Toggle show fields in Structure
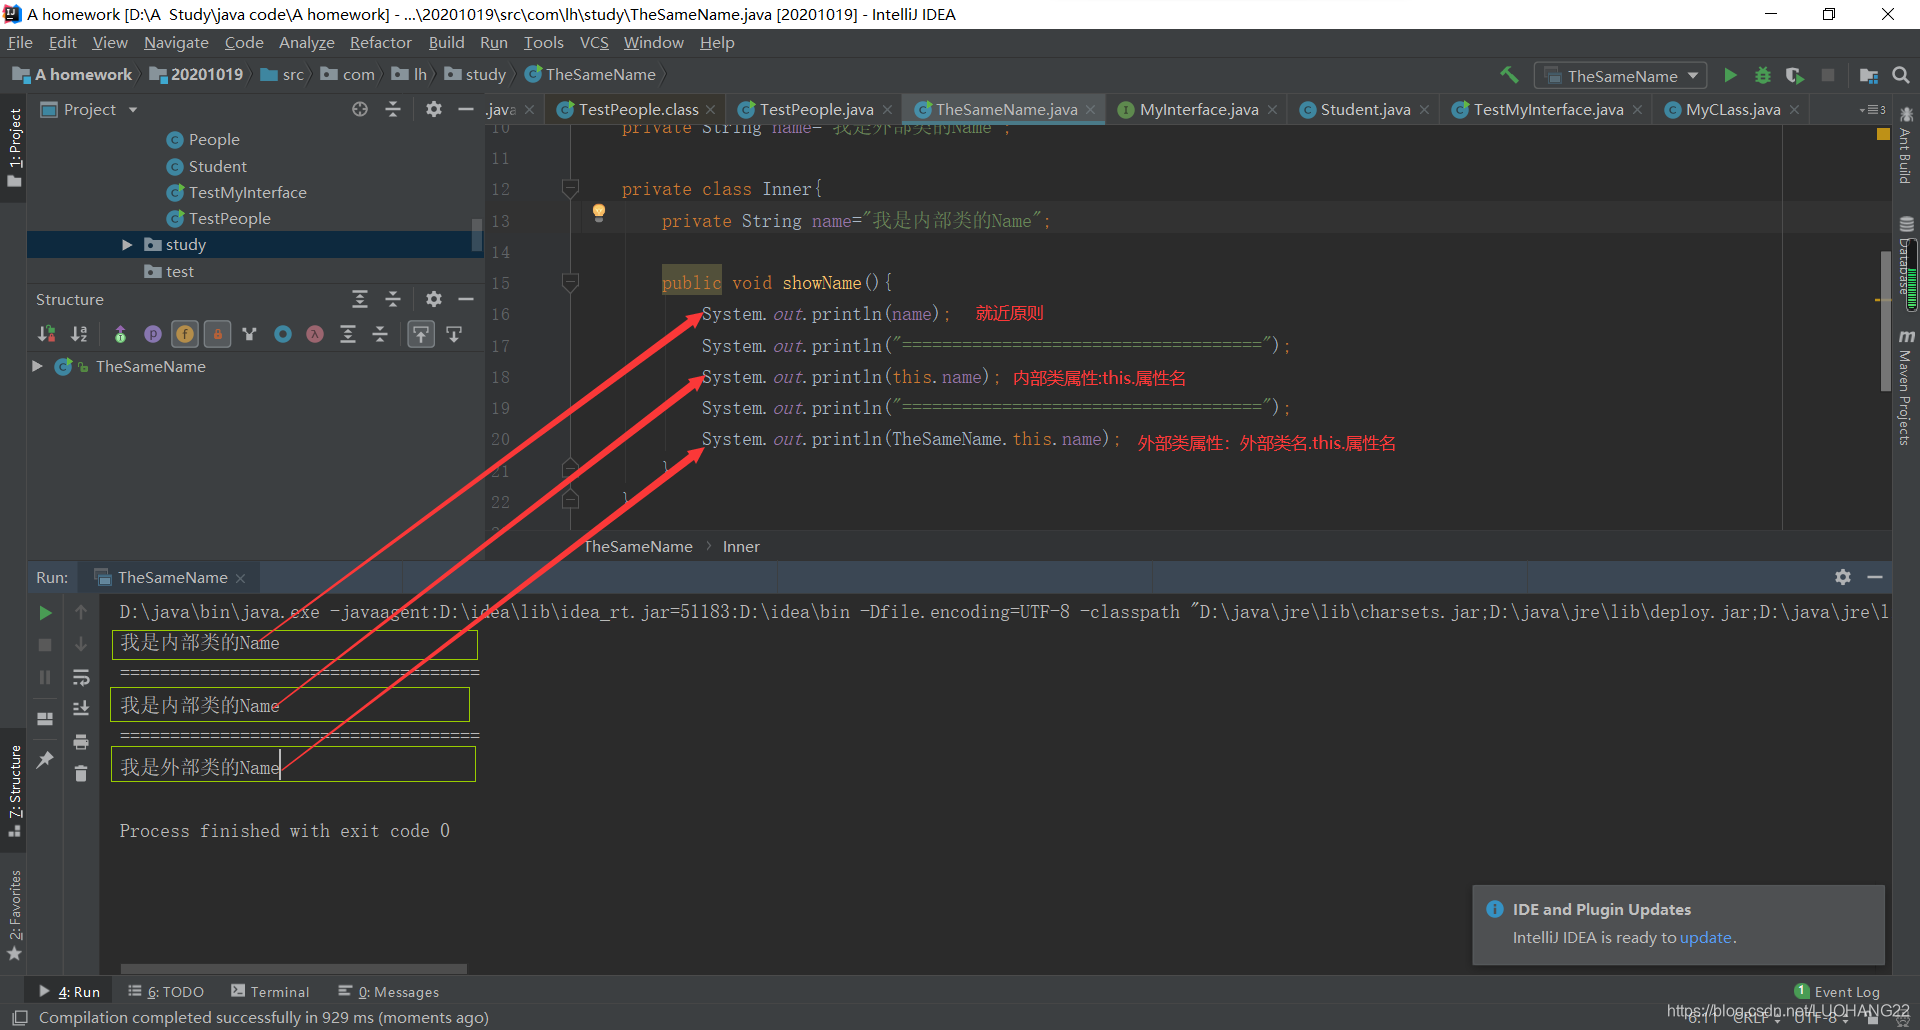This screenshot has width=1920, height=1030. pyautogui.click(x=185, y=334)
